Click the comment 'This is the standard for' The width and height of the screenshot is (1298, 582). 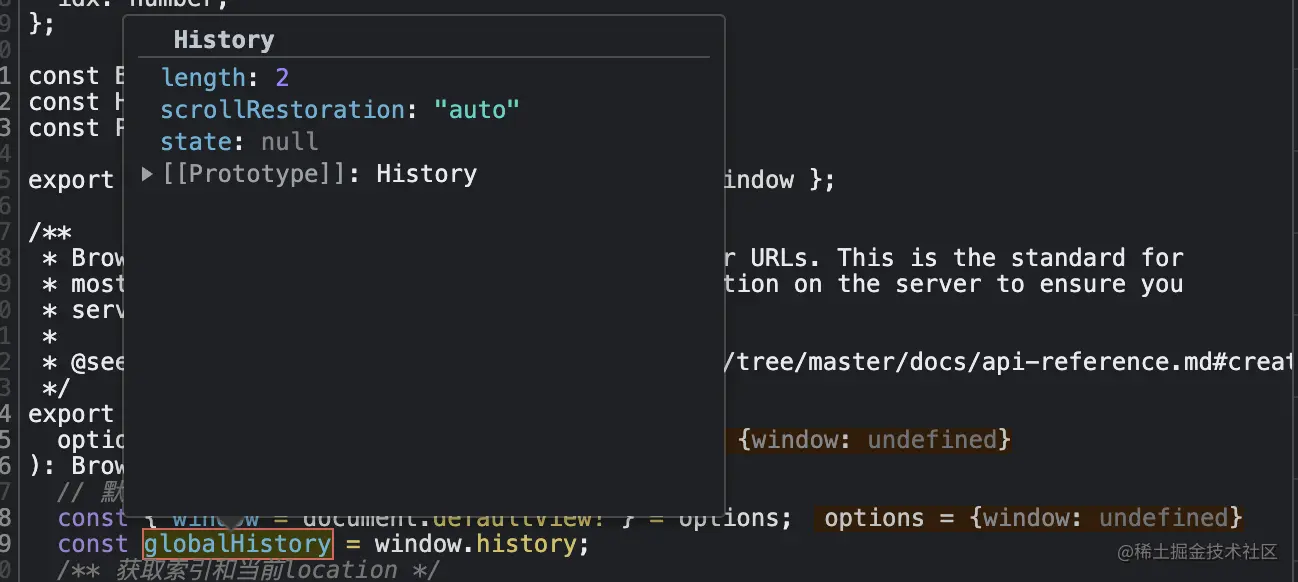click(x=1010, y=258)
